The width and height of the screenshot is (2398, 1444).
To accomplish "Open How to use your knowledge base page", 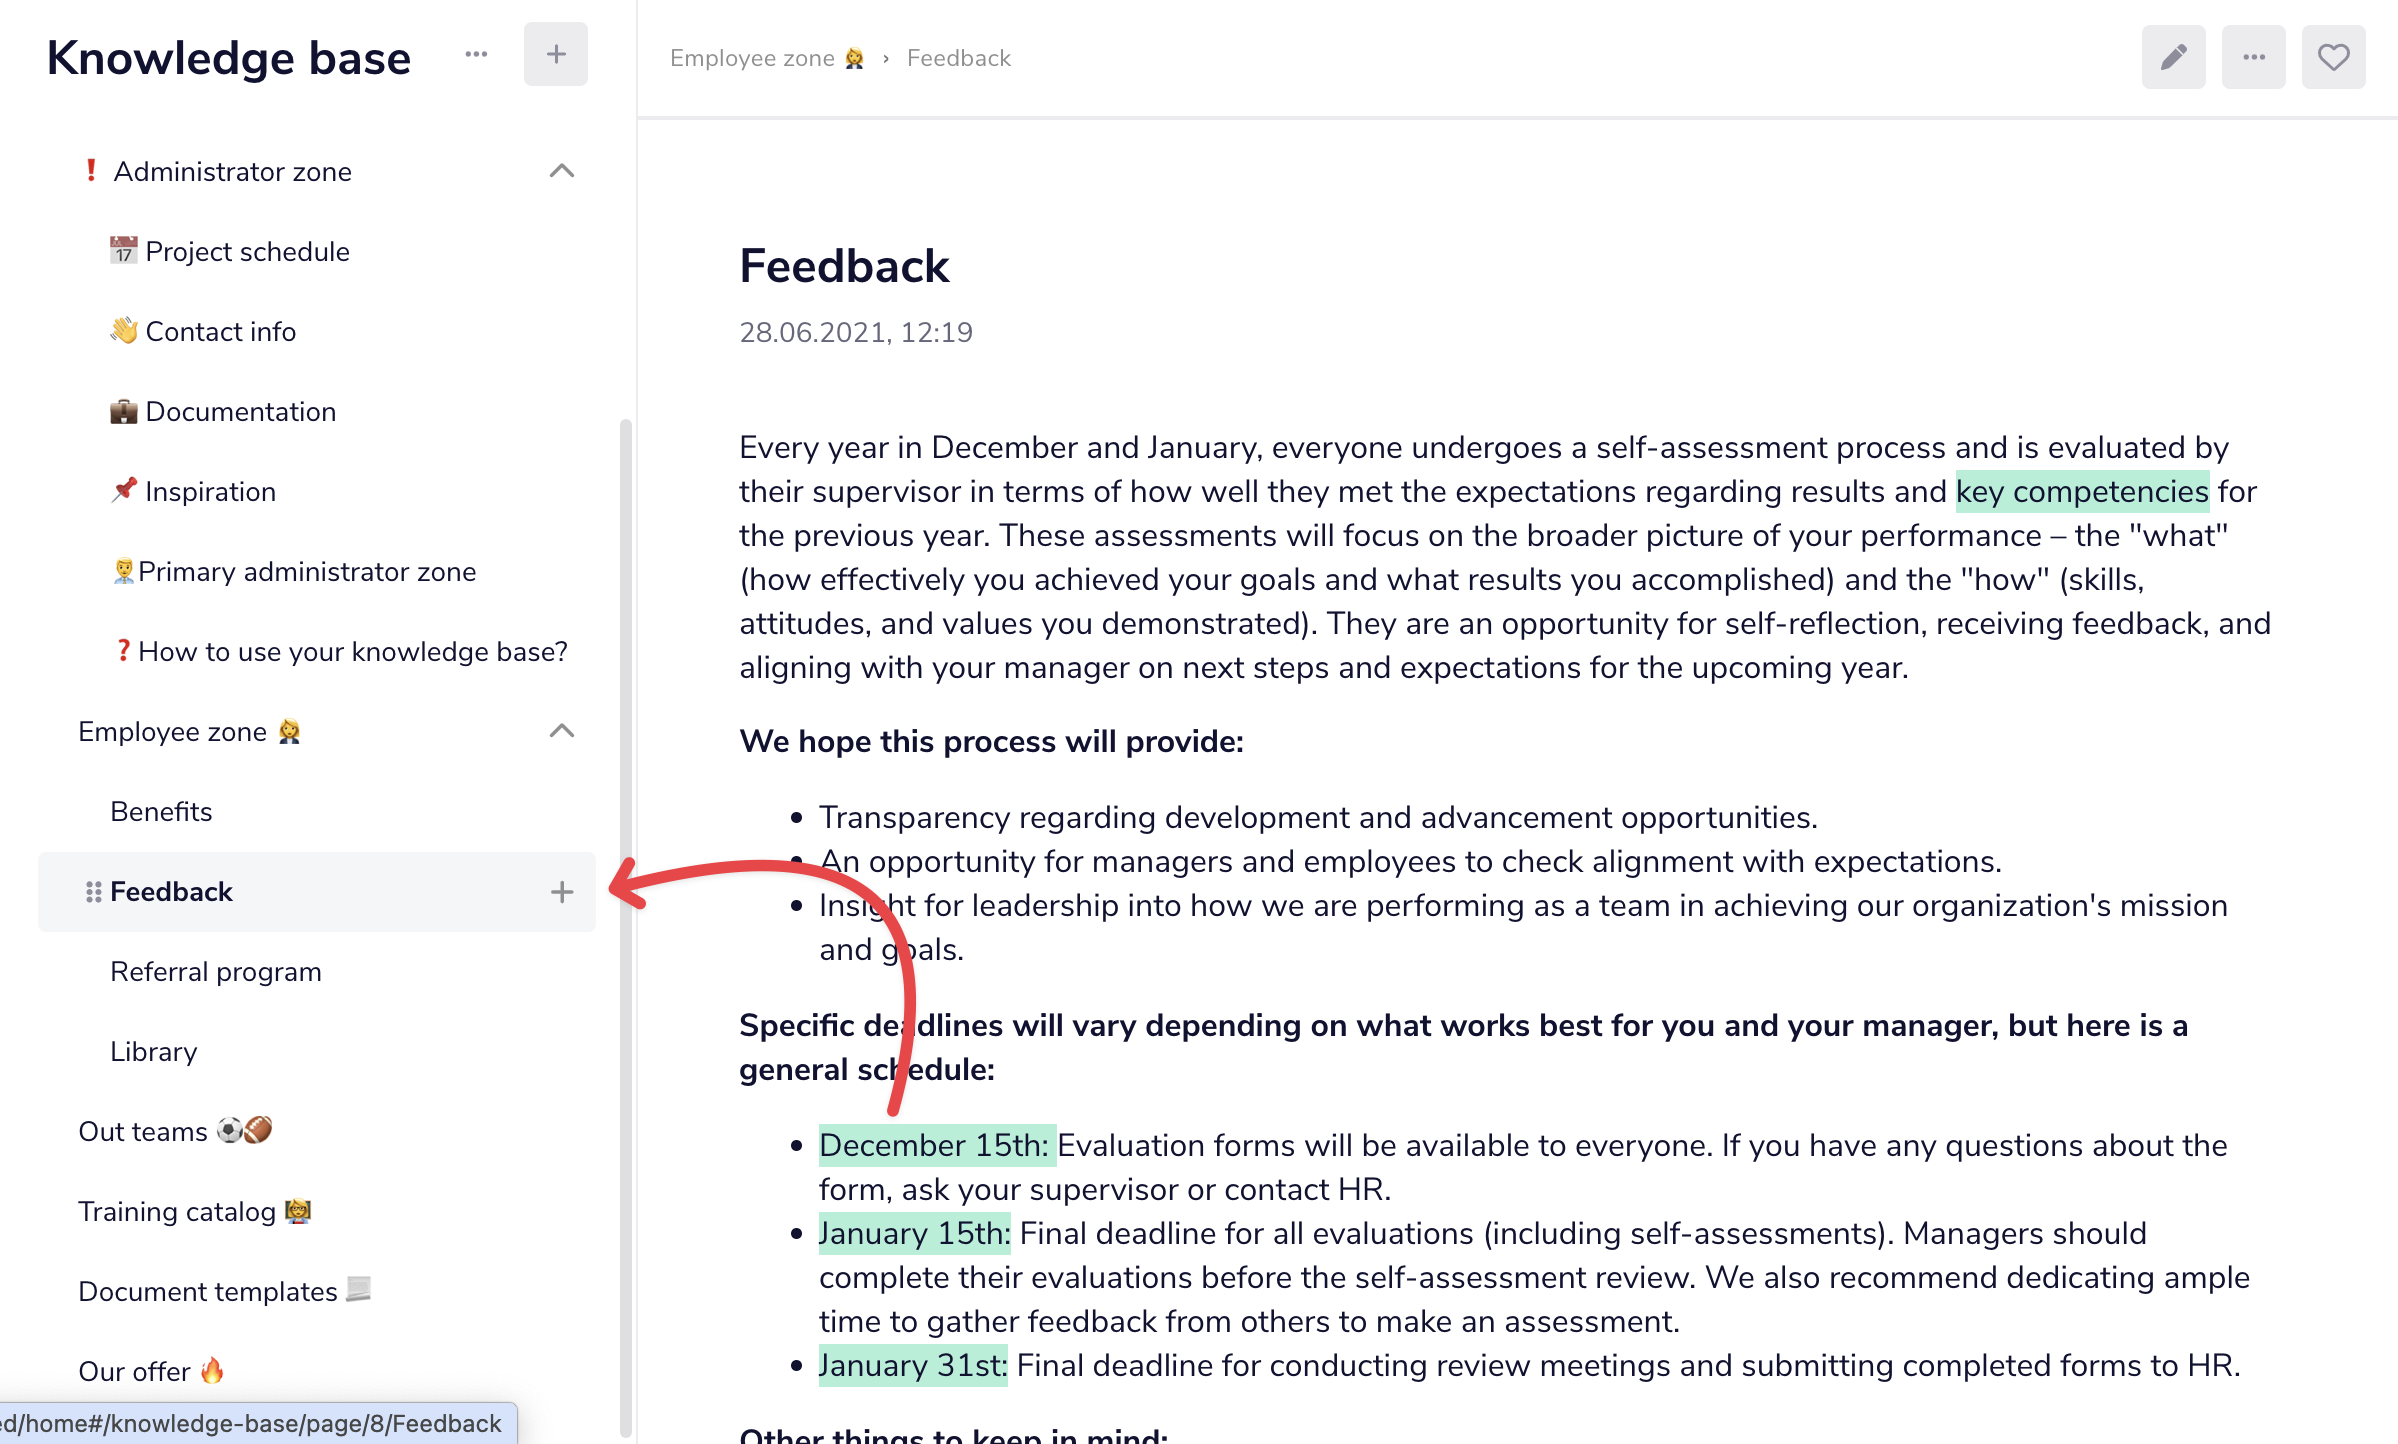I will [x=340, y=651].
